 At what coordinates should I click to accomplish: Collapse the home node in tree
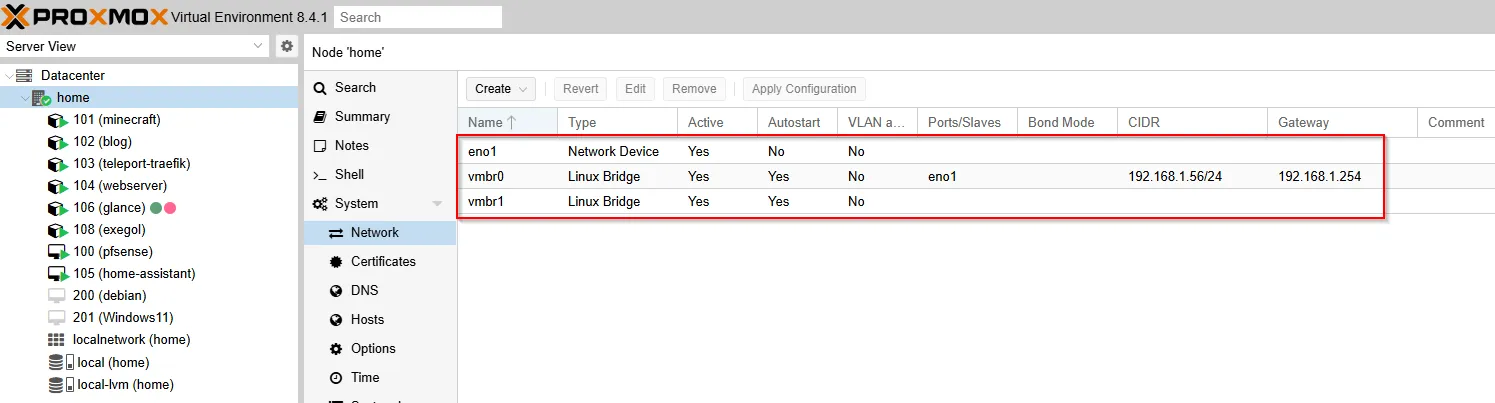(25, 98)
